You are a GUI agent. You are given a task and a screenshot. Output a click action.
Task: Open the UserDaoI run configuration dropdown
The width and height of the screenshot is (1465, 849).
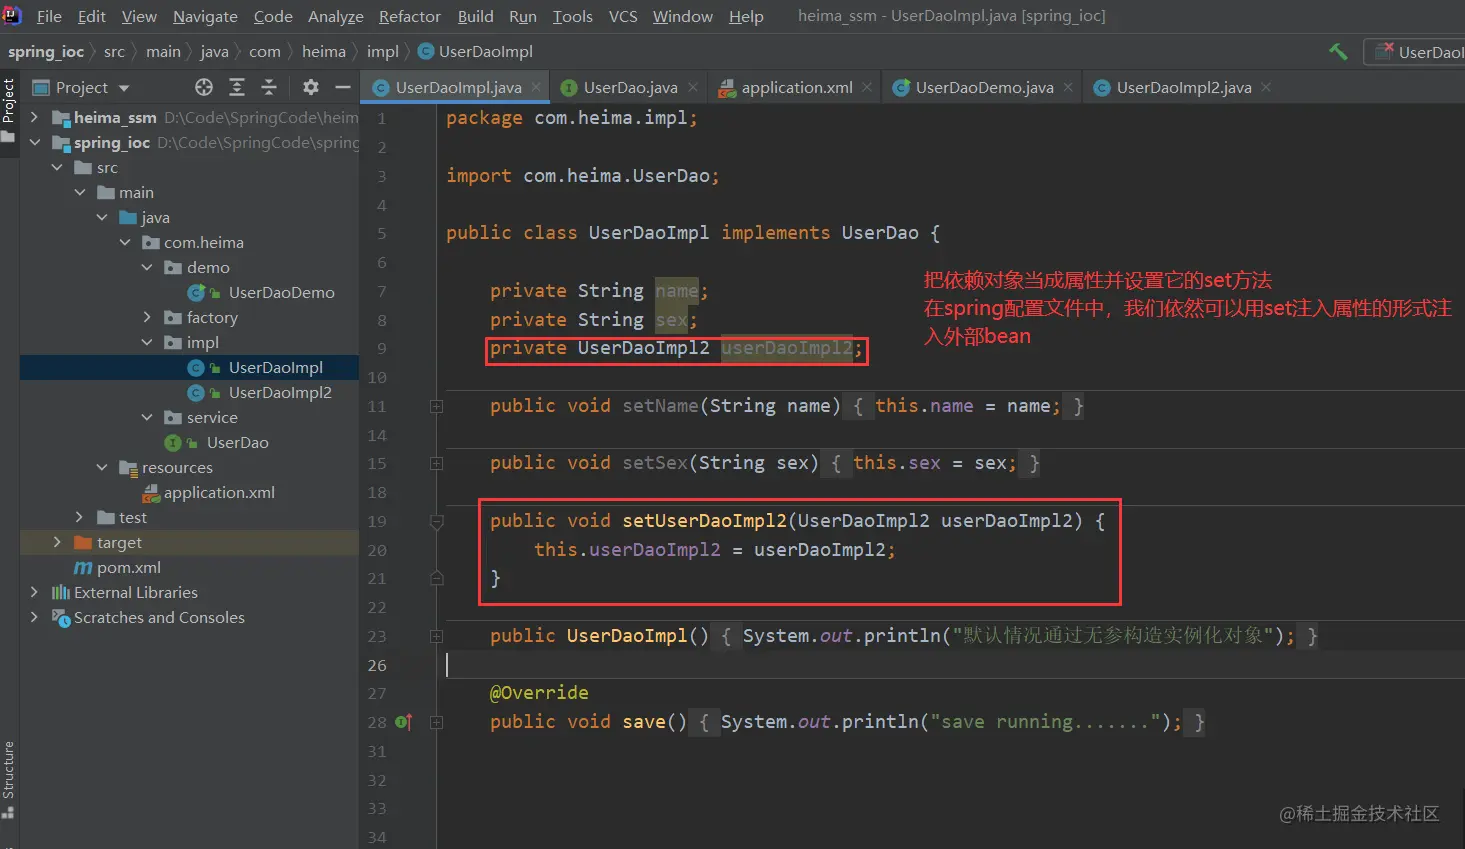[1415, 52]
